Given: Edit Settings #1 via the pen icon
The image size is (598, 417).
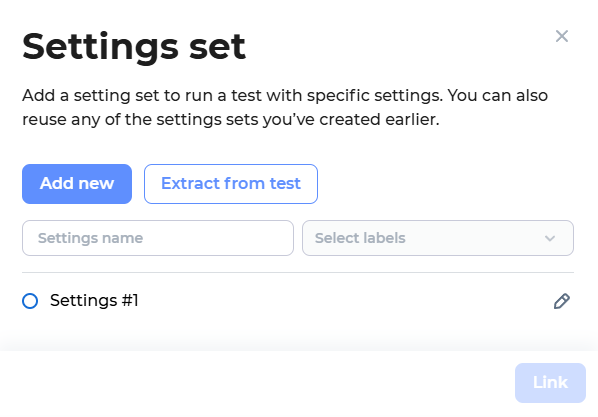Looking at the screenshot, I should click(562, 301).
